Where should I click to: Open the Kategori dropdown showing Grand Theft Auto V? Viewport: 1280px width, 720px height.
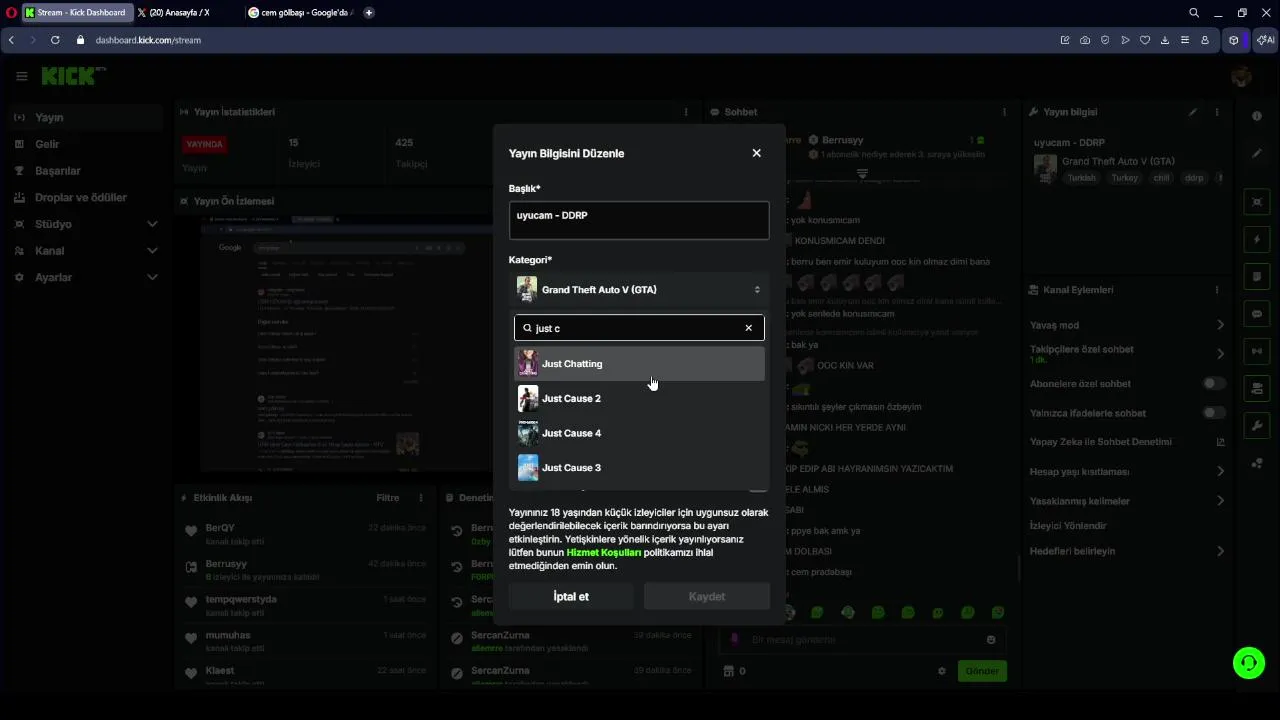[x=639, y=290]
